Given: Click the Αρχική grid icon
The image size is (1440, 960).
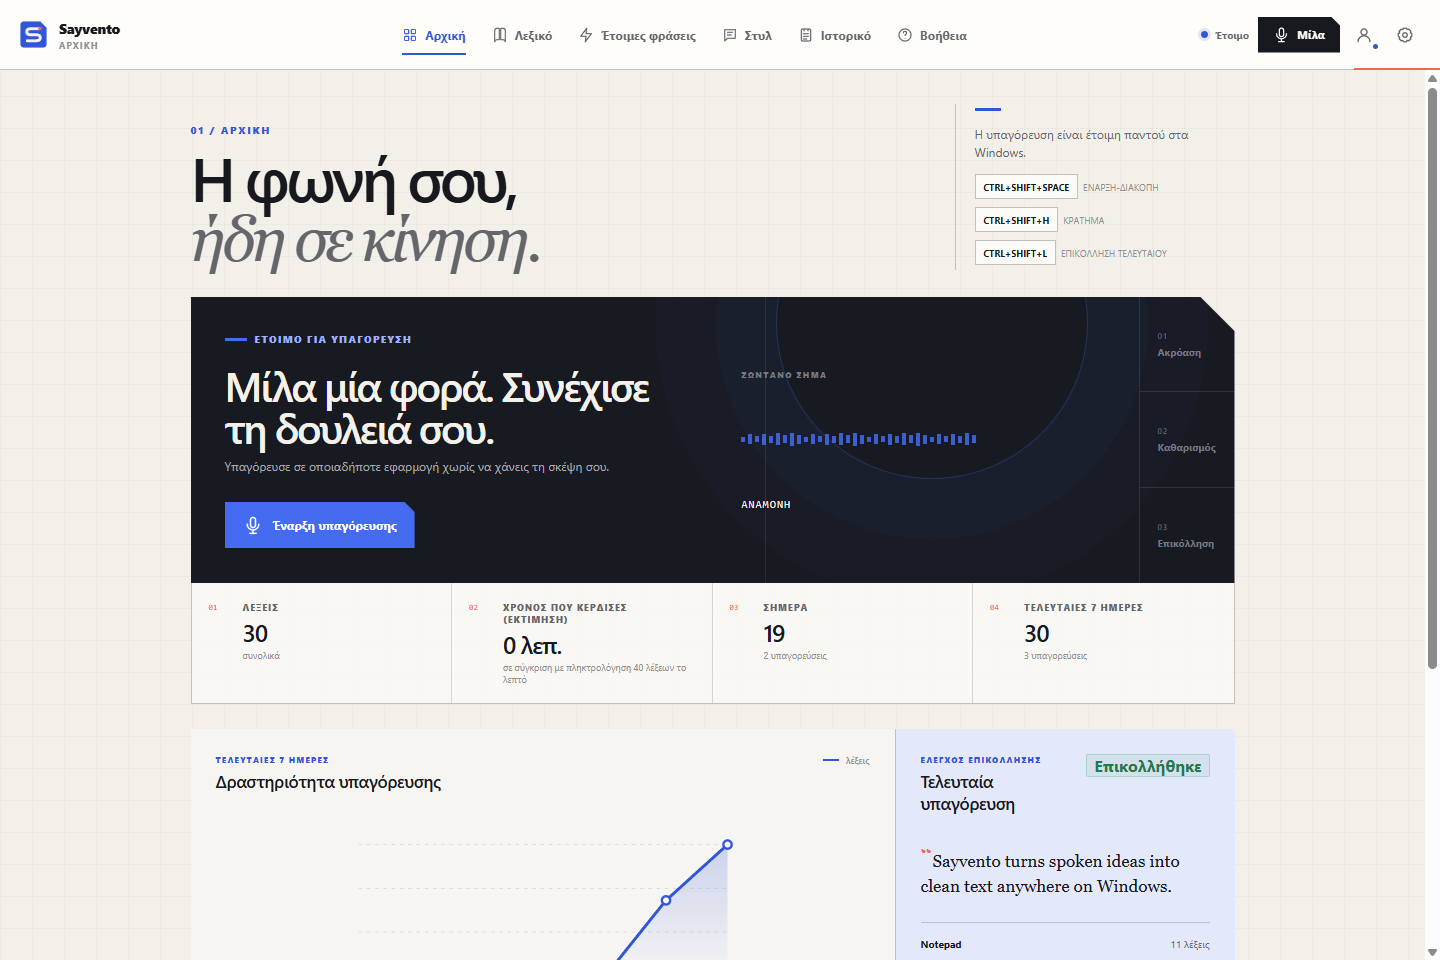Looking at the screenshot, I should tap(410, 35).
